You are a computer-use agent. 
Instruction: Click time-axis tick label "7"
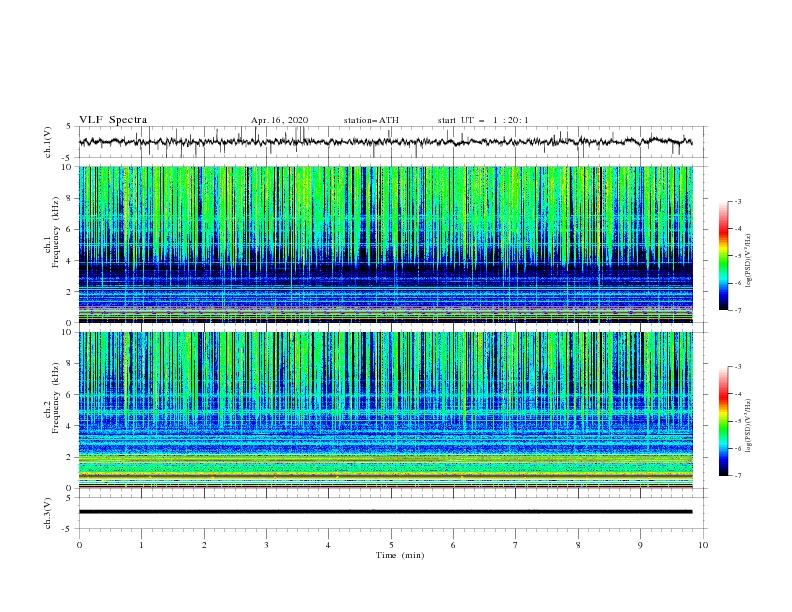516,545
